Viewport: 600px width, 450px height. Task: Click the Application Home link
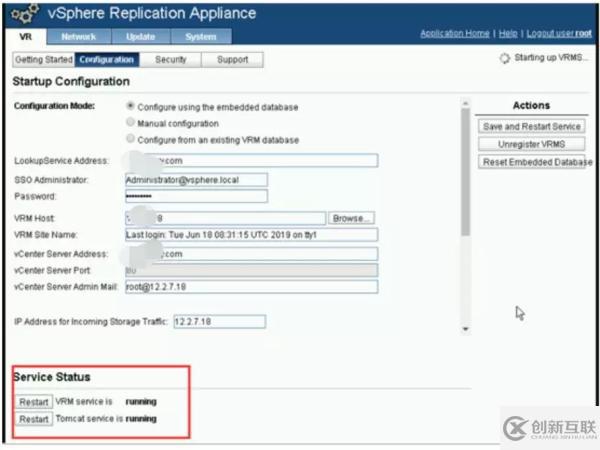(455, 34)
